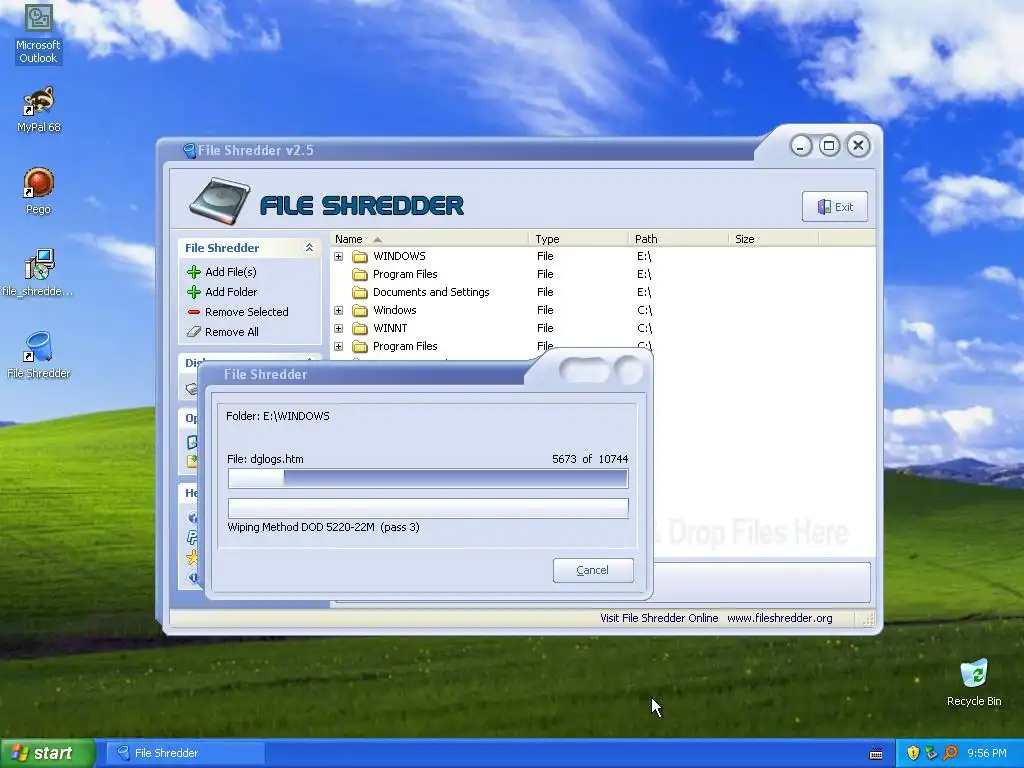
Task: Open Visit File Shredder Online link
Action: pos(659,618)
